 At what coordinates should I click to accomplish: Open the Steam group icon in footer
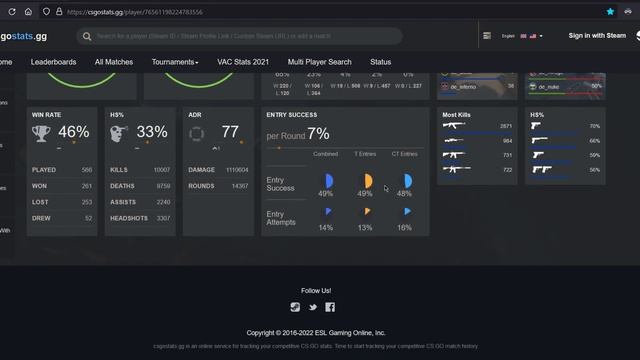(x=295, y=307)
